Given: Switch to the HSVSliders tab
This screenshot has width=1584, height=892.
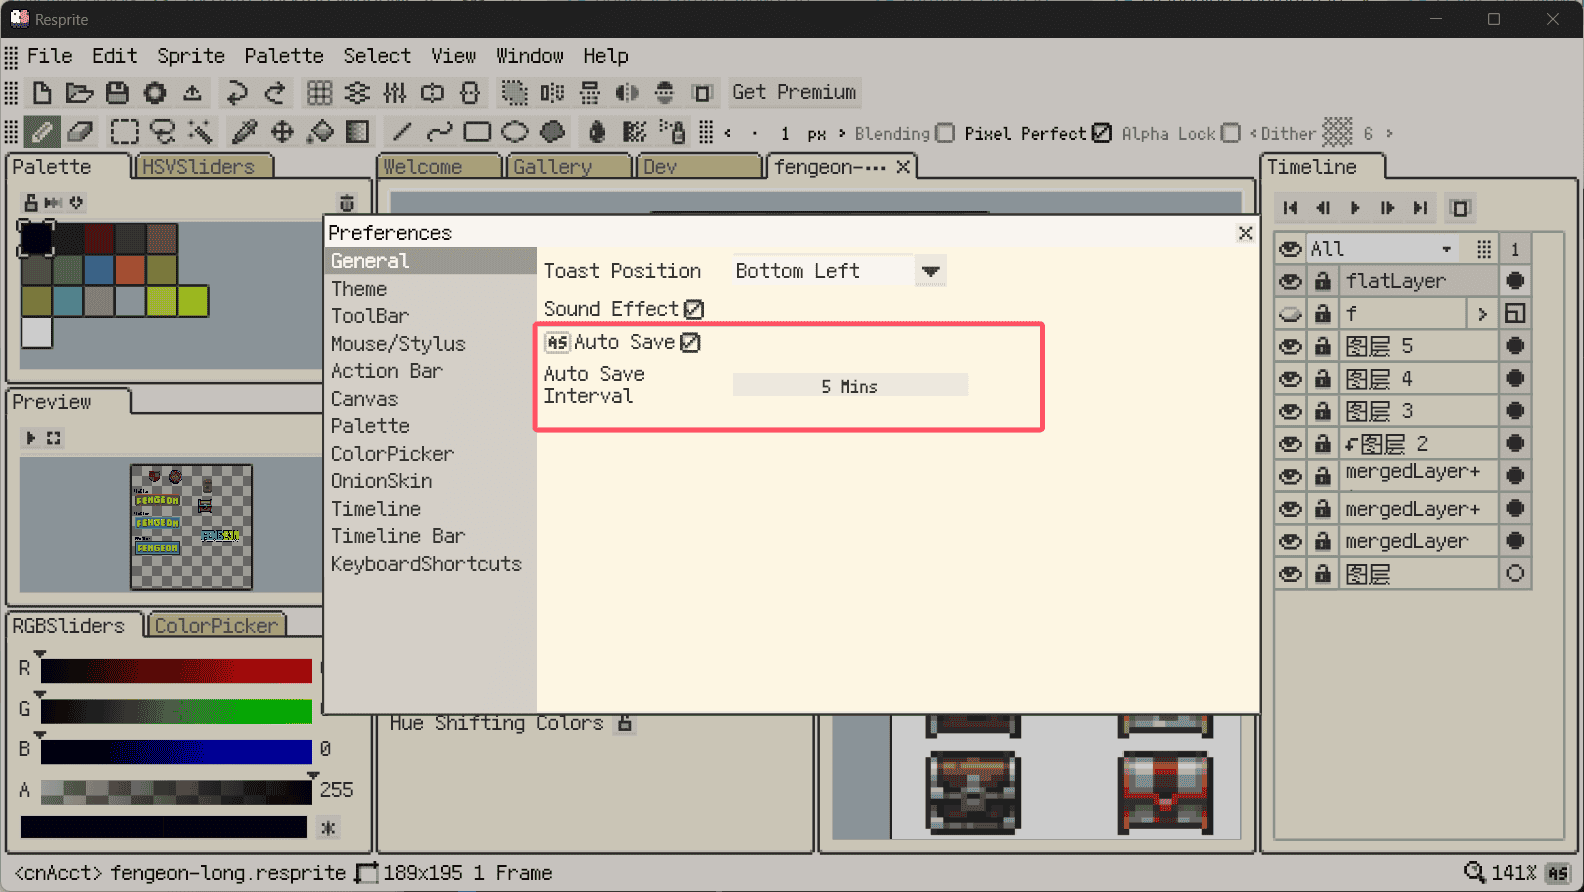Looking at the screenshot, I should tap(198, 167).
